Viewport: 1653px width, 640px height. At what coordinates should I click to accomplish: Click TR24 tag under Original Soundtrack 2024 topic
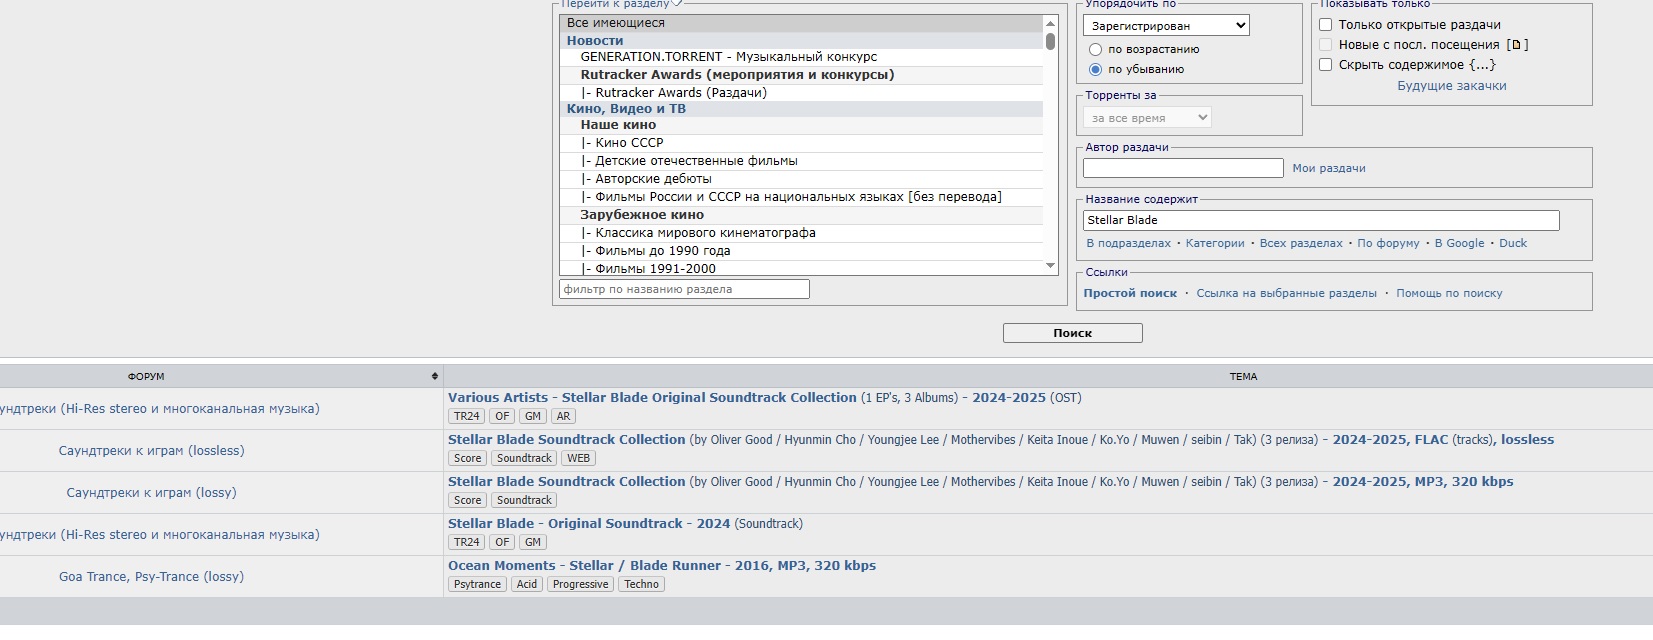click(x=467, y=543)
